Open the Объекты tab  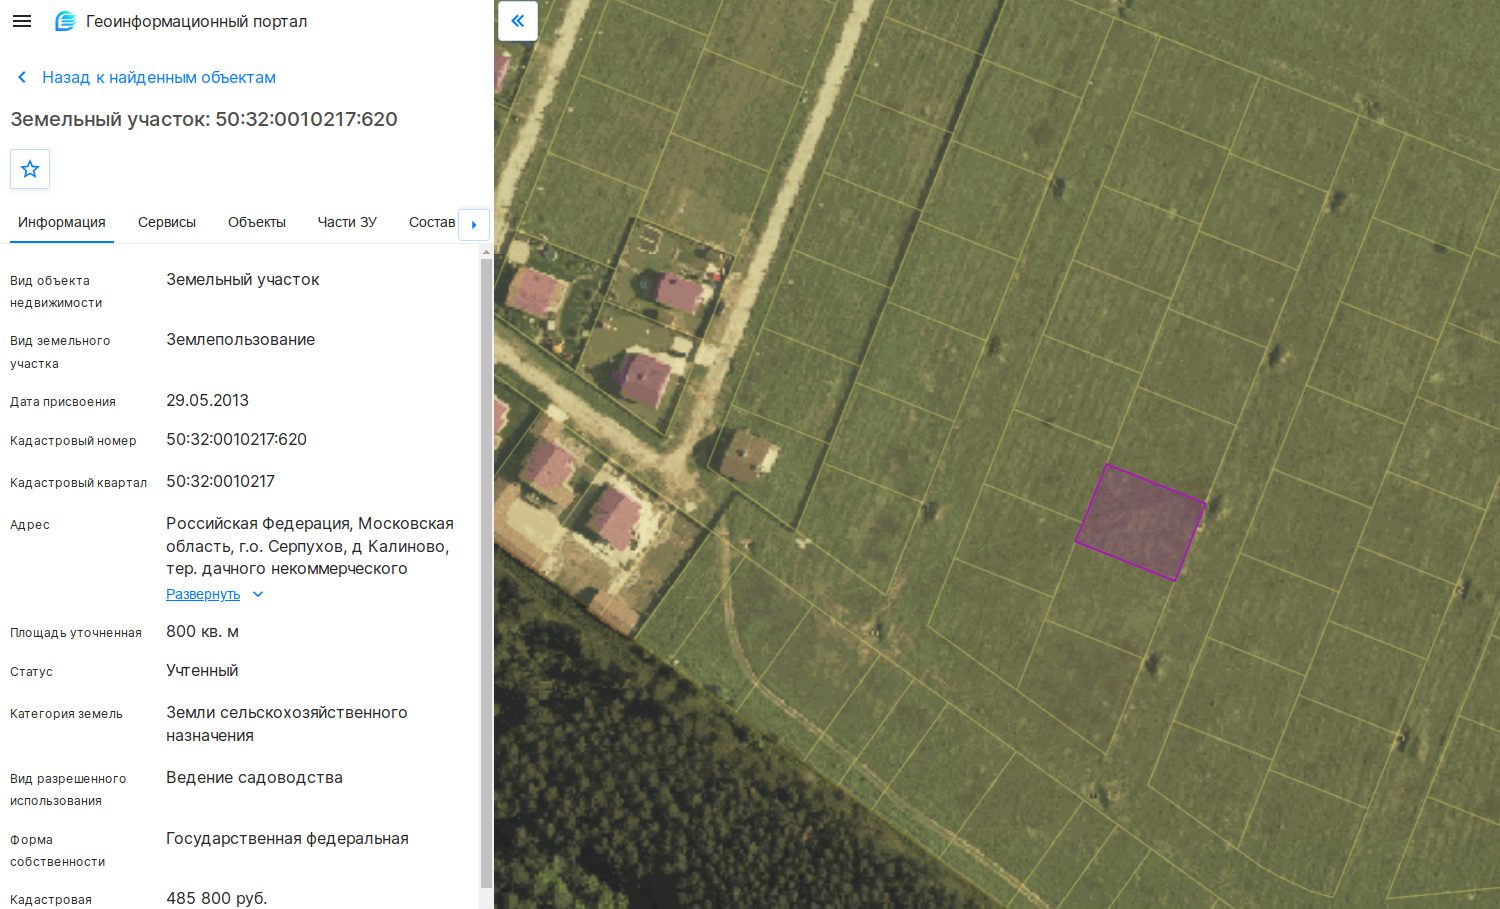pyautogui.click(x=257, y=222)
